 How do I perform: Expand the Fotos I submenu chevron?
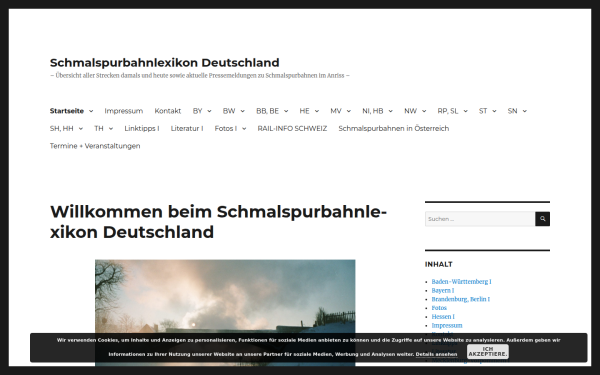point(244,129)
